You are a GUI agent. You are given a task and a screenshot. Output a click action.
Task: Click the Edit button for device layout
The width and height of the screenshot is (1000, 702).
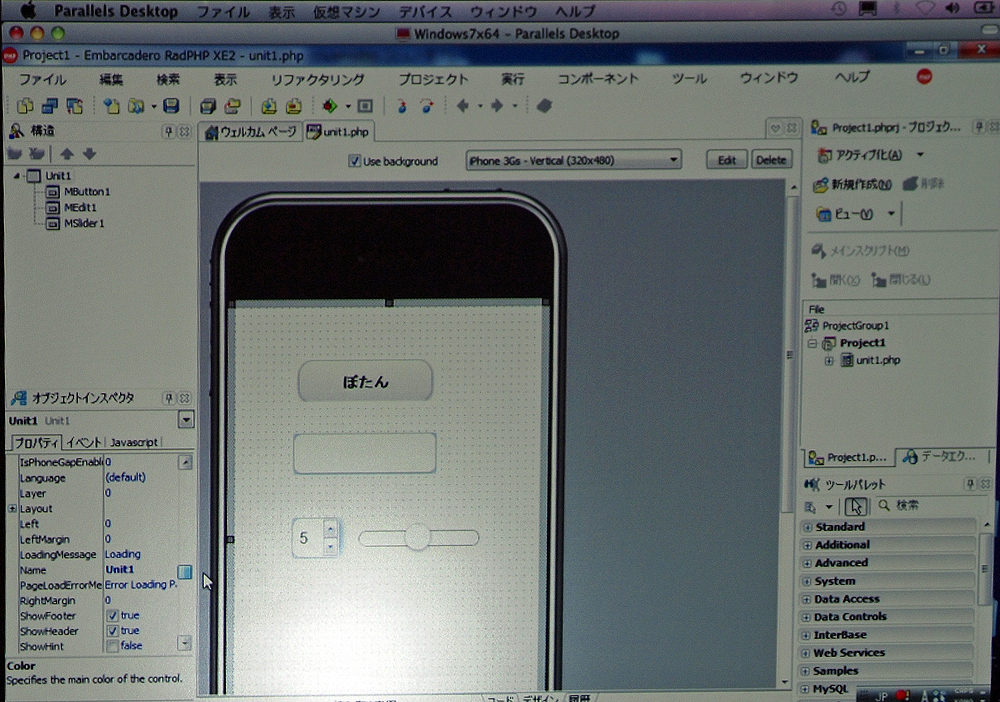pyautogui.click(x=726, y=160)
